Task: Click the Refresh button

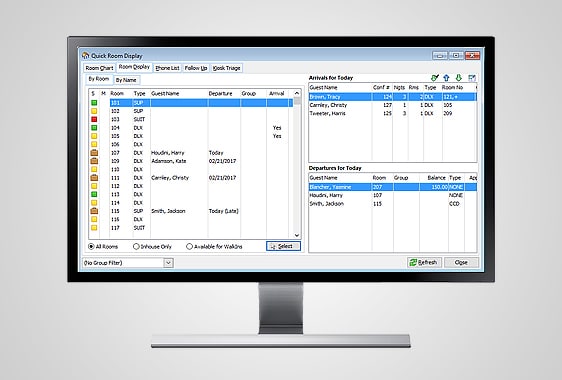Action: pyautogui.click(x=424, y=262)
